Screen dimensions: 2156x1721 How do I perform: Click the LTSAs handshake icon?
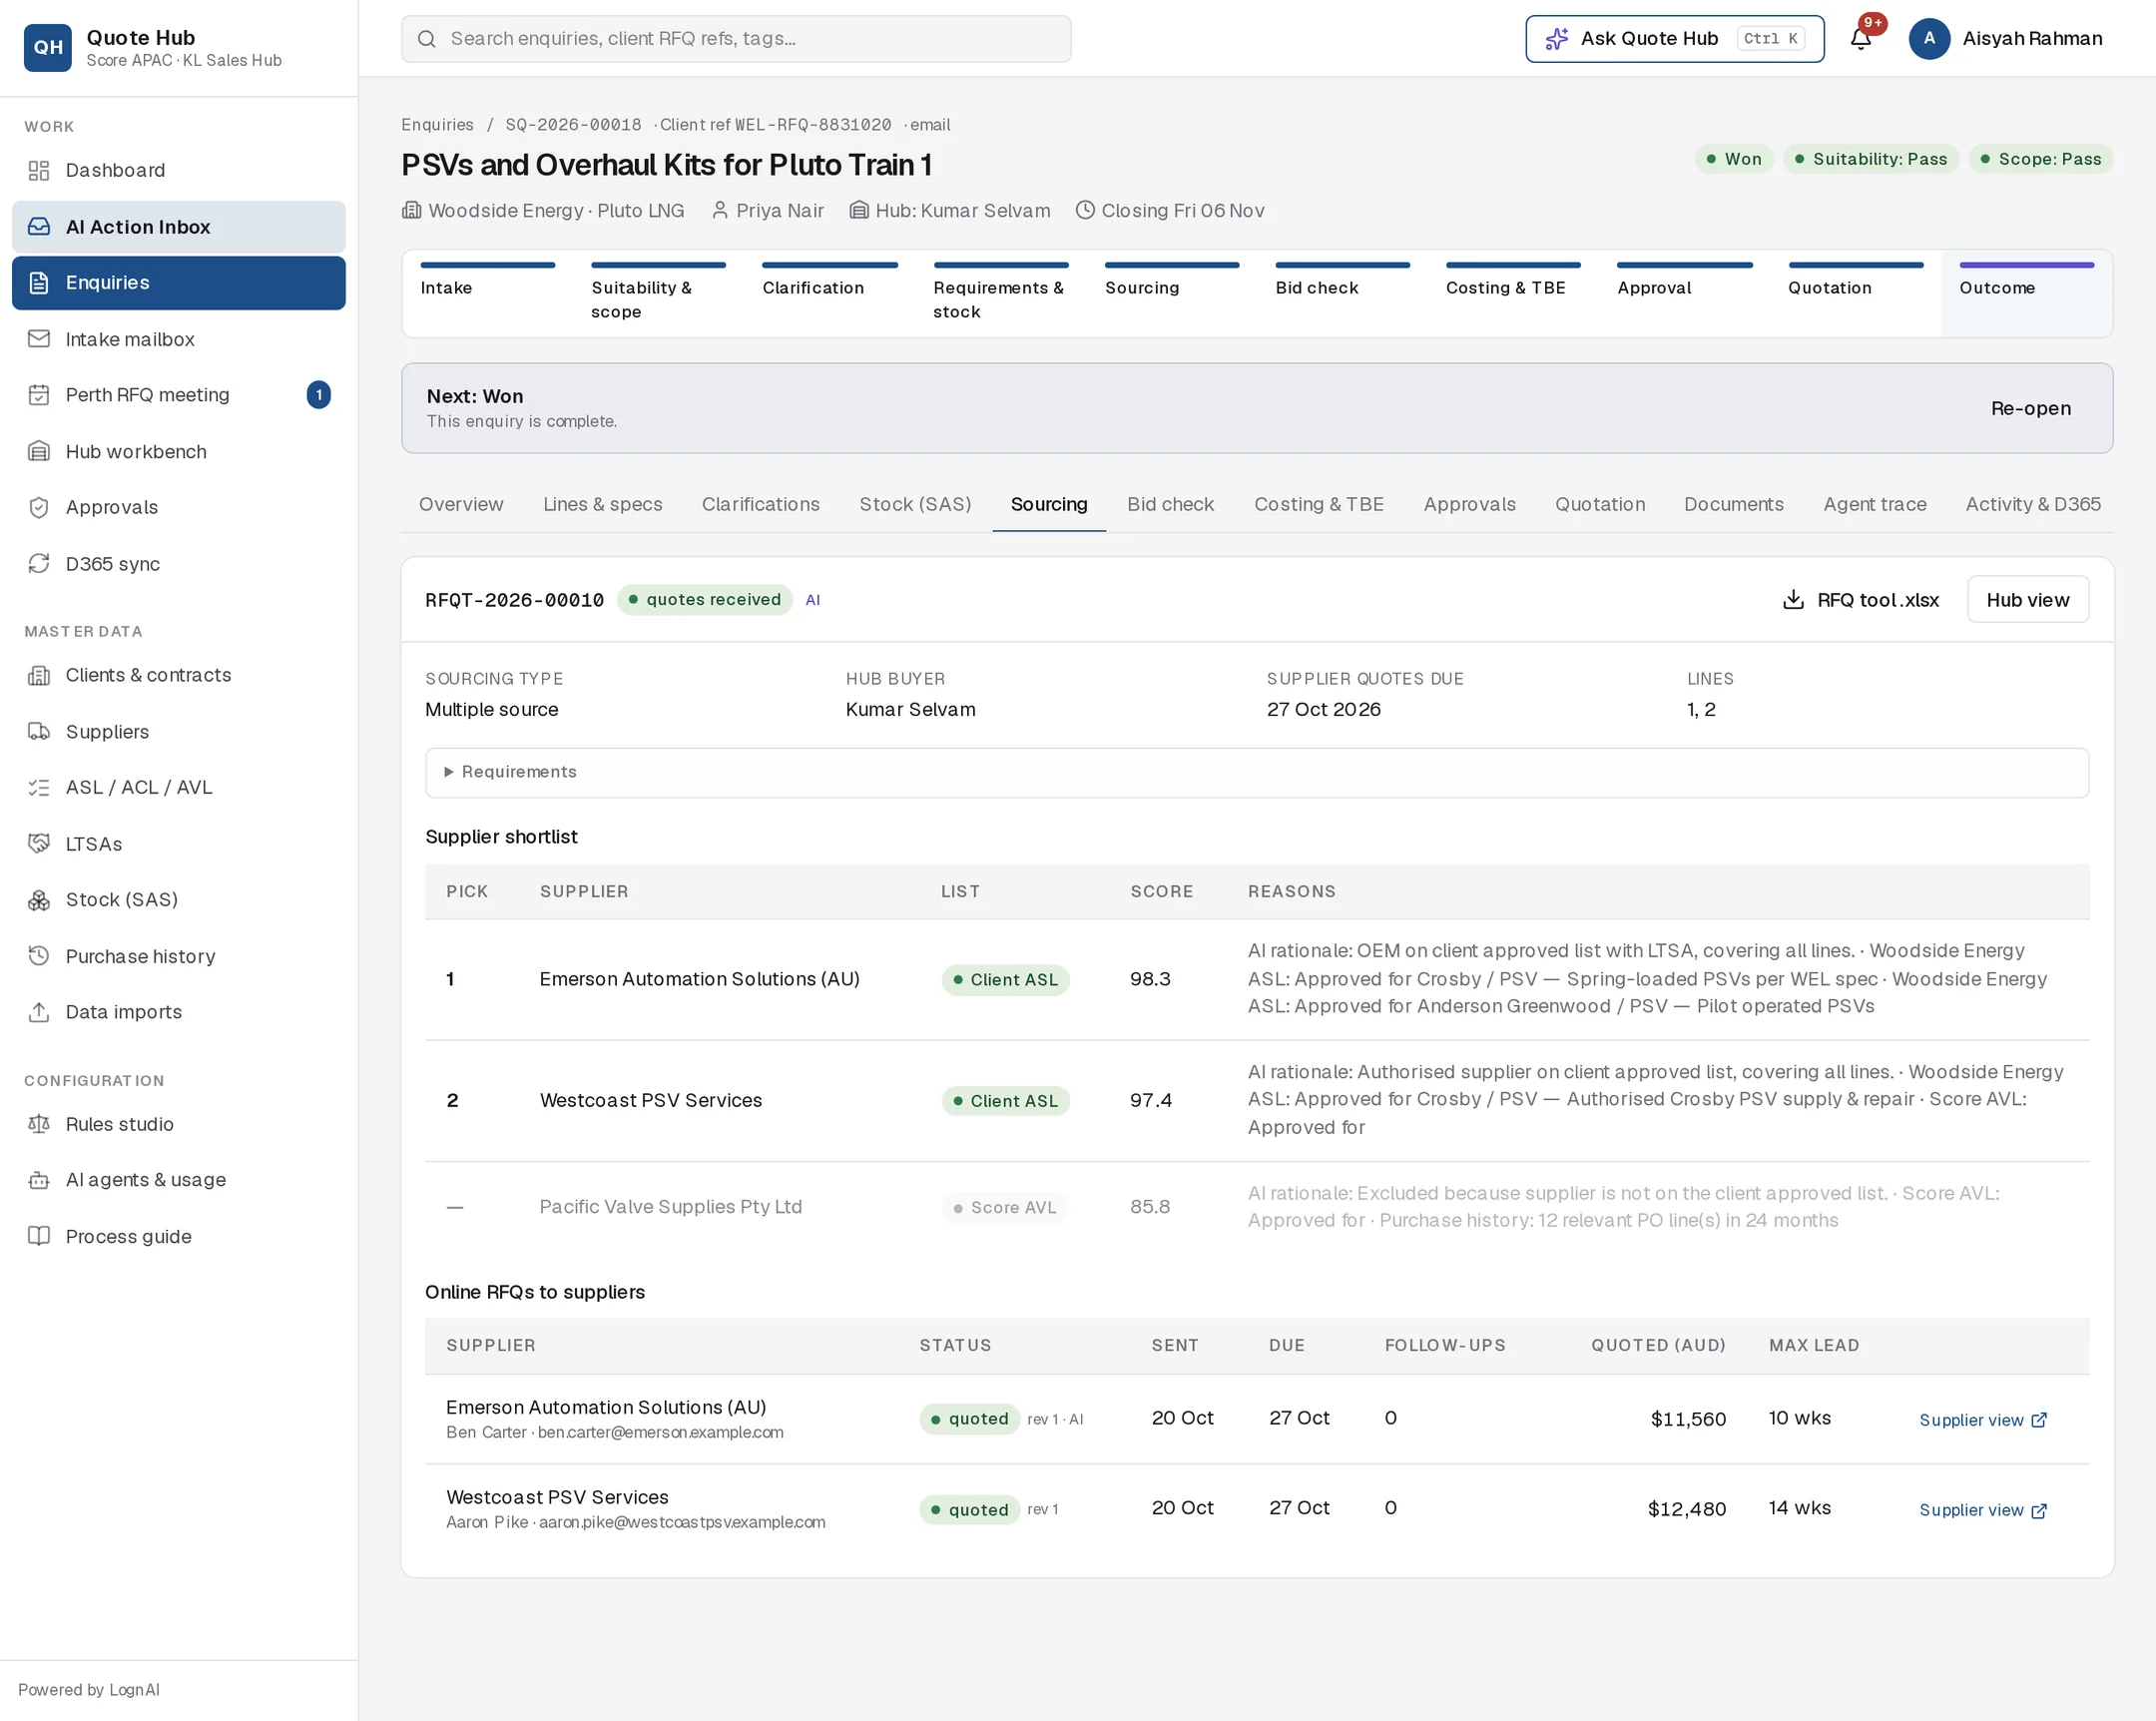coord(39,843)
